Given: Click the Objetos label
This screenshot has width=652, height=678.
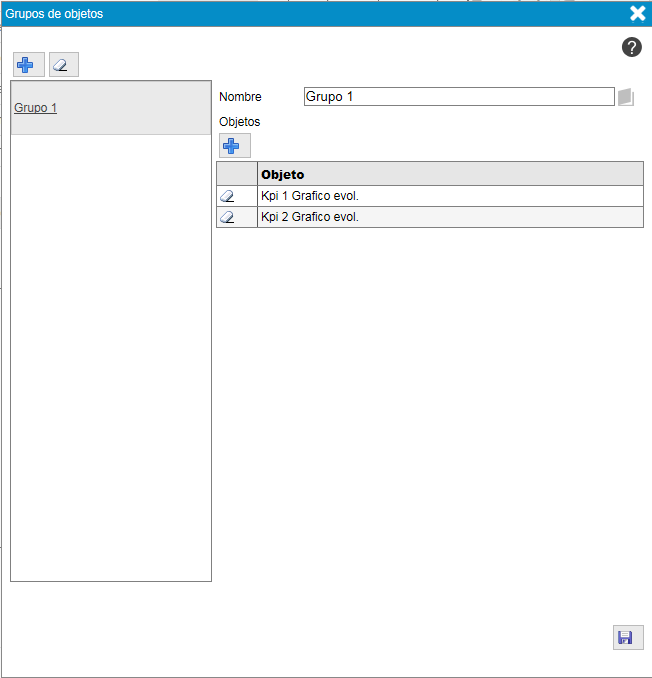Looking at the screenshot, I should [239, 121].
